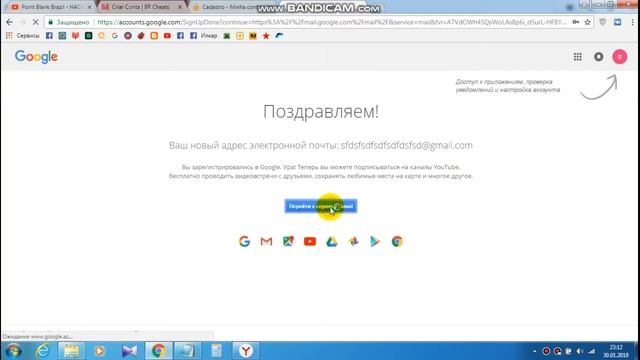The image size is (640, 360).
Task: Open Google notifications bell
Action: pos(598,57)
